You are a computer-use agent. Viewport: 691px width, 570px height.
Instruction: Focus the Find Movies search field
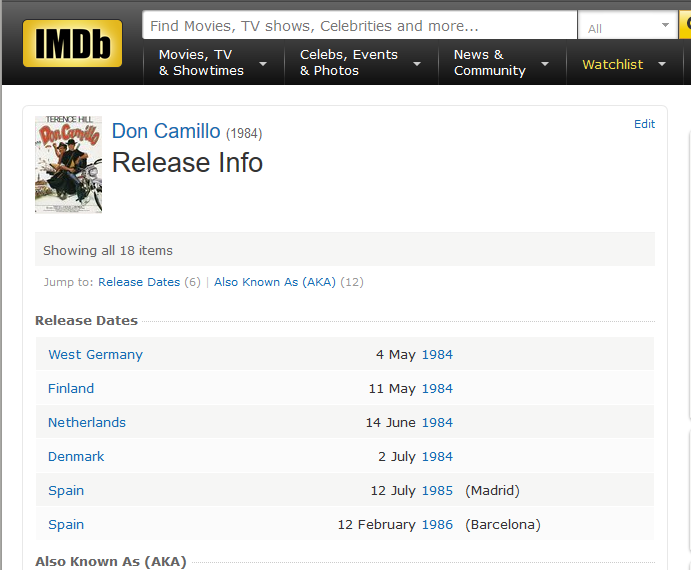click(x=360, y=25)
